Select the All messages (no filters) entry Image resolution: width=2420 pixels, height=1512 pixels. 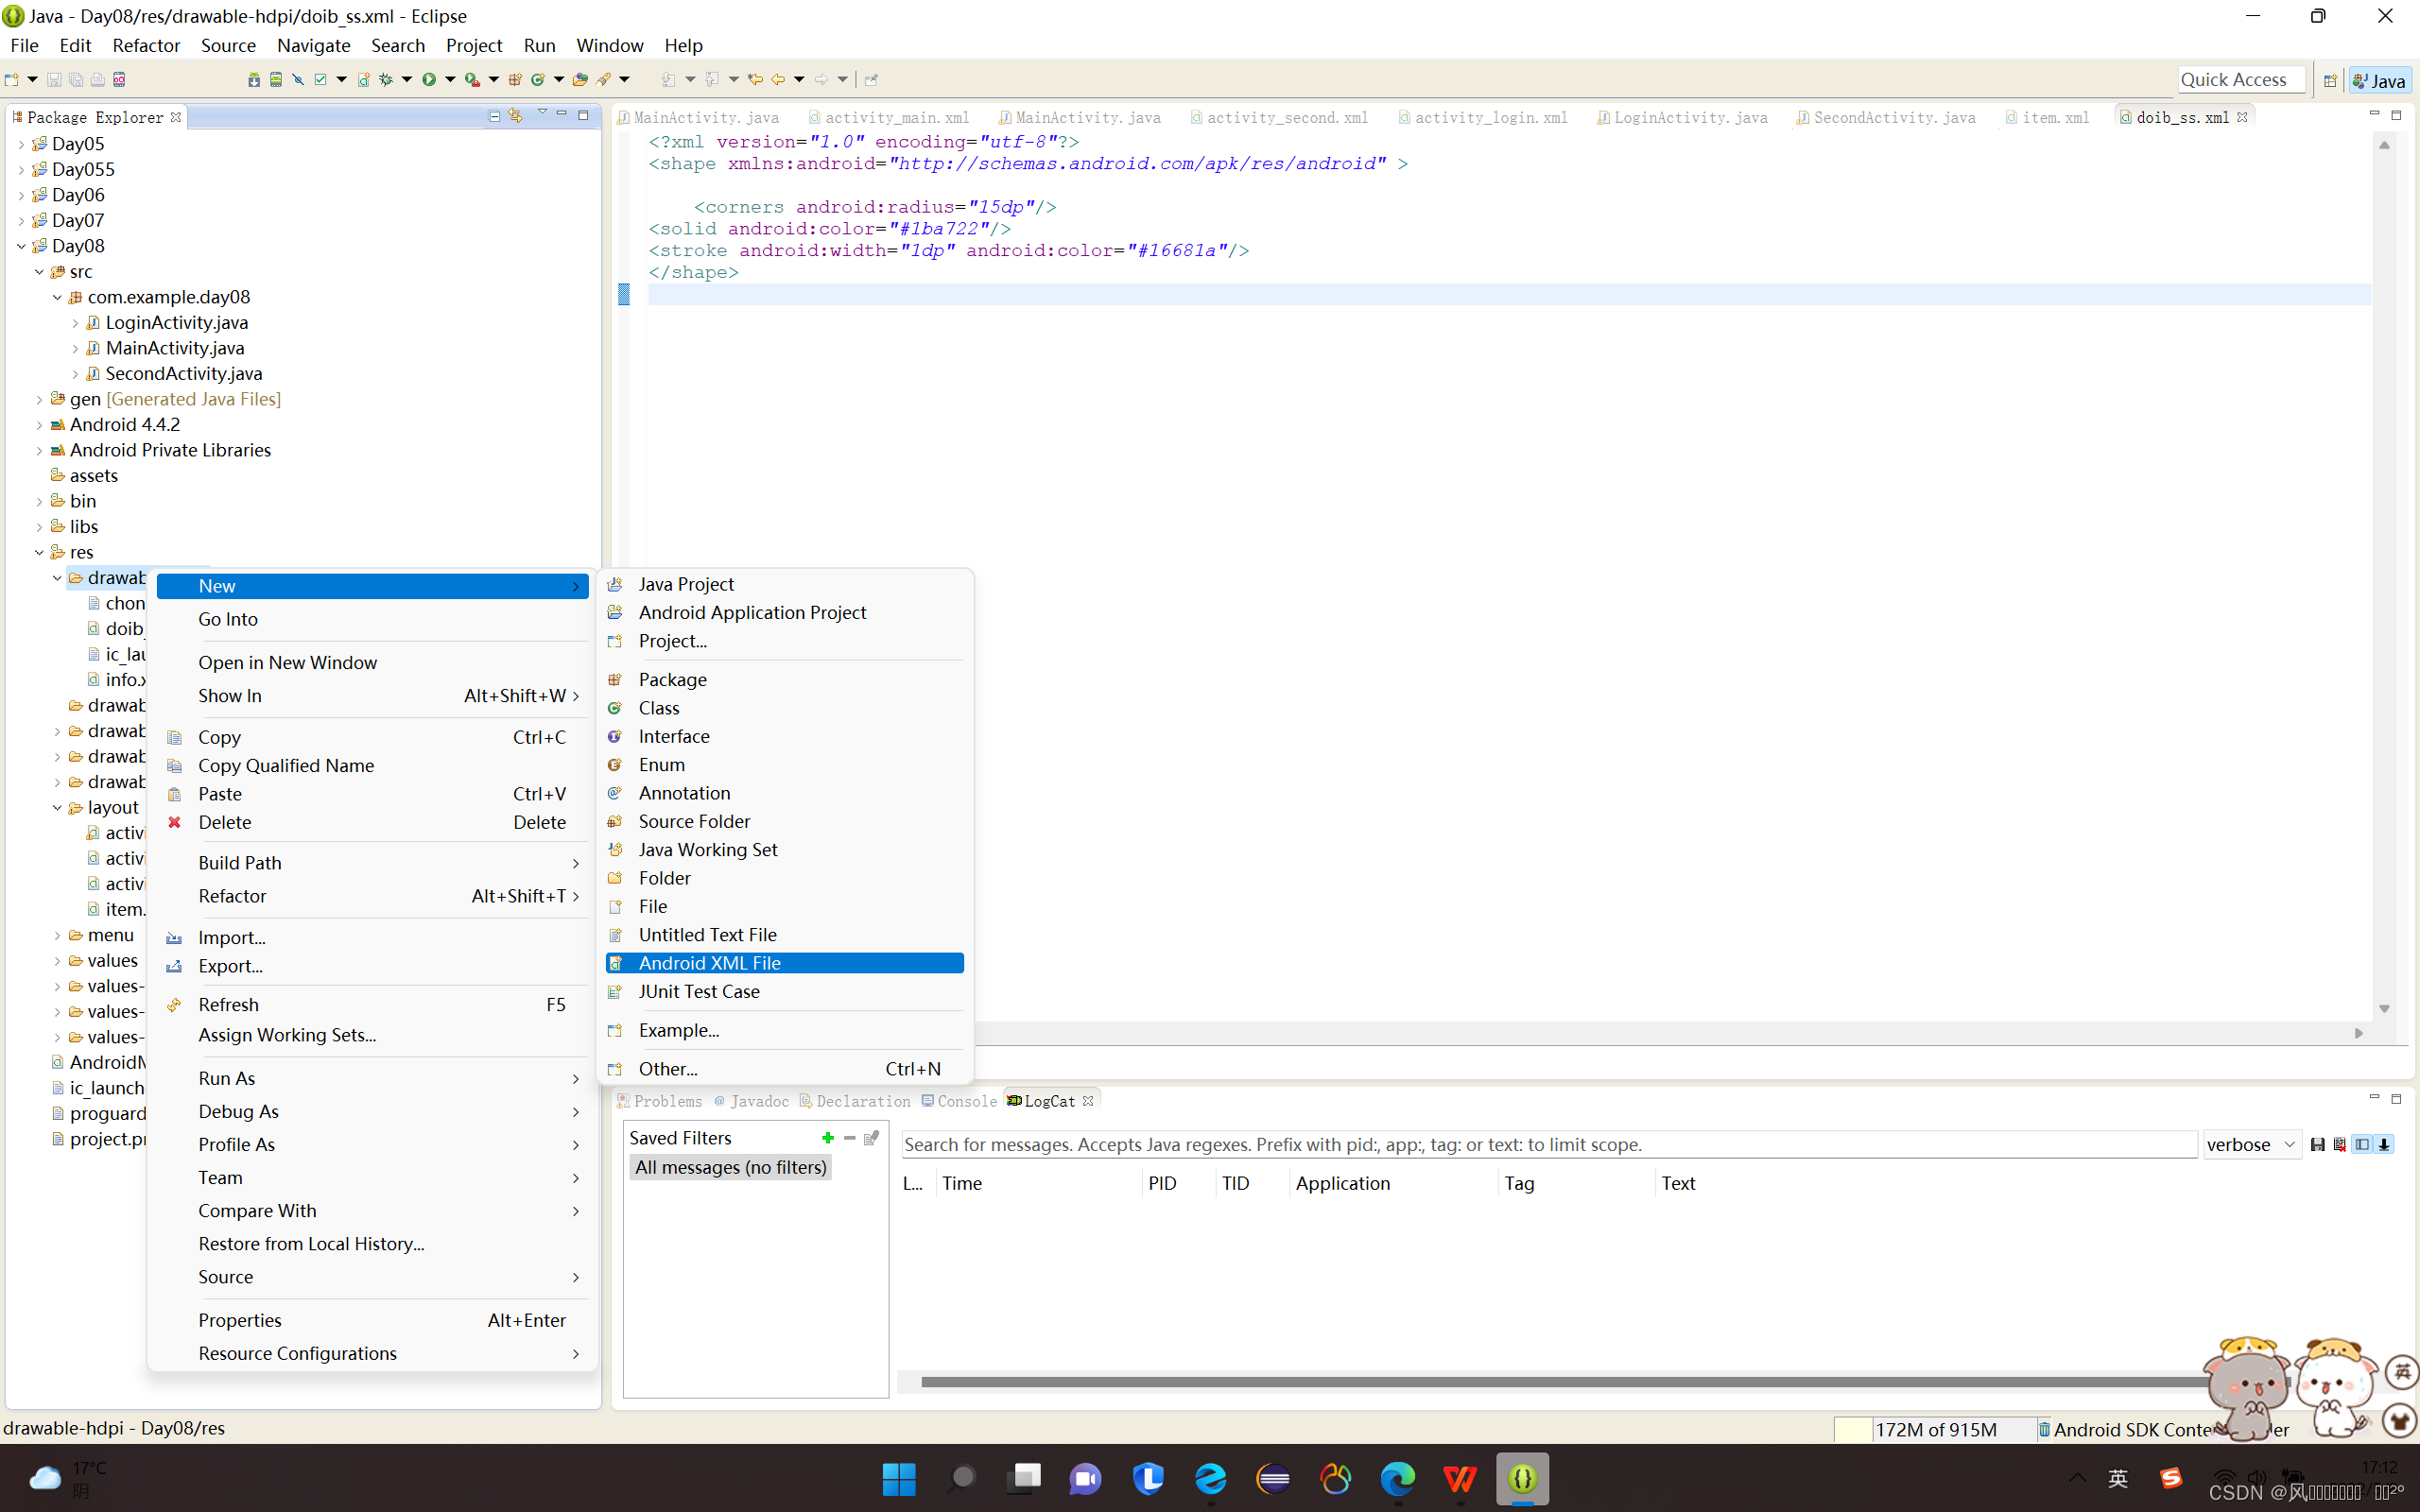click(x=730, y=1167)
